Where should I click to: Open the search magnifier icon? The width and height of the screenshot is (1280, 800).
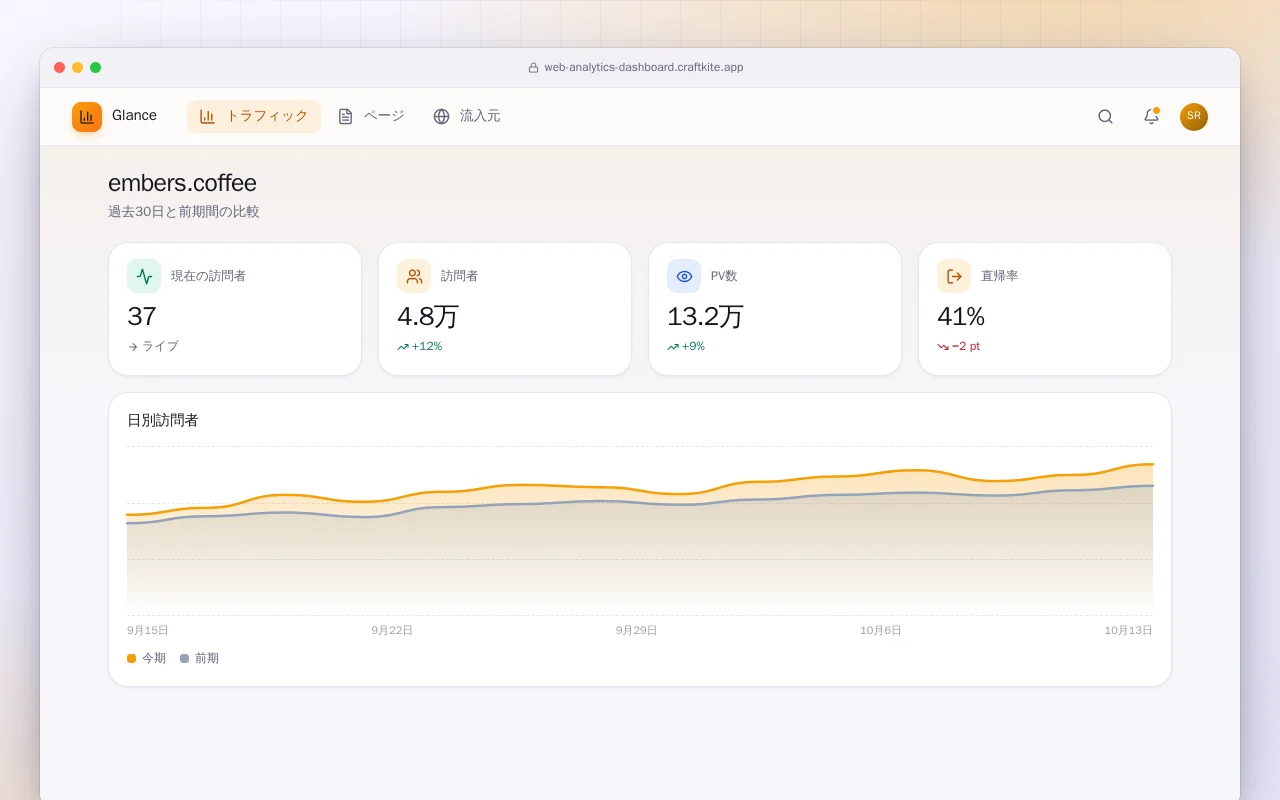[1105, 116]
